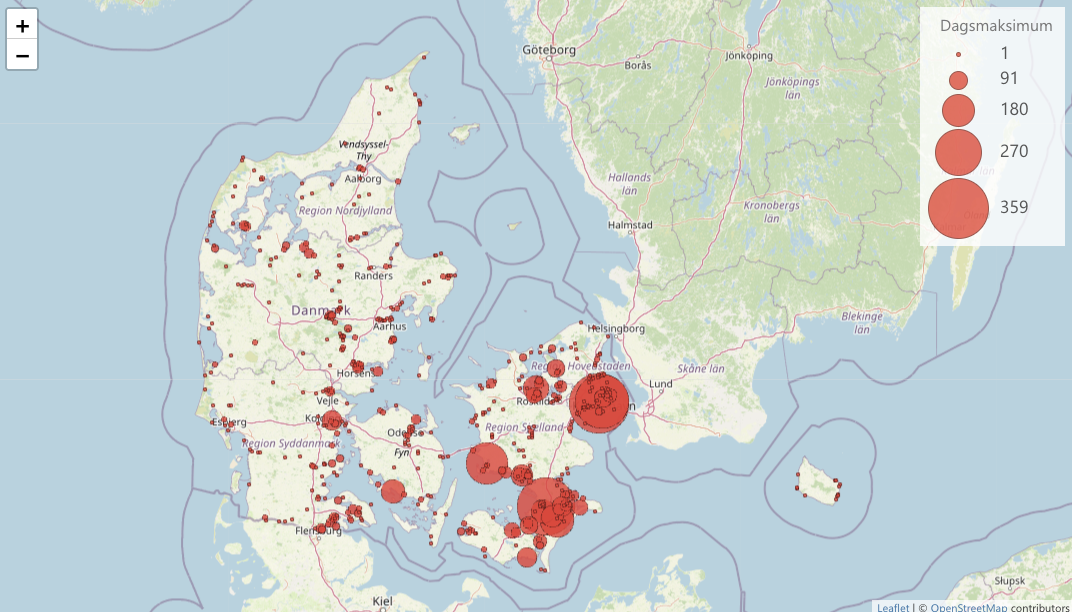
Task: Open the OpenStreetMap contributors link
Action: pyautogui.click(x=967, y=606)
